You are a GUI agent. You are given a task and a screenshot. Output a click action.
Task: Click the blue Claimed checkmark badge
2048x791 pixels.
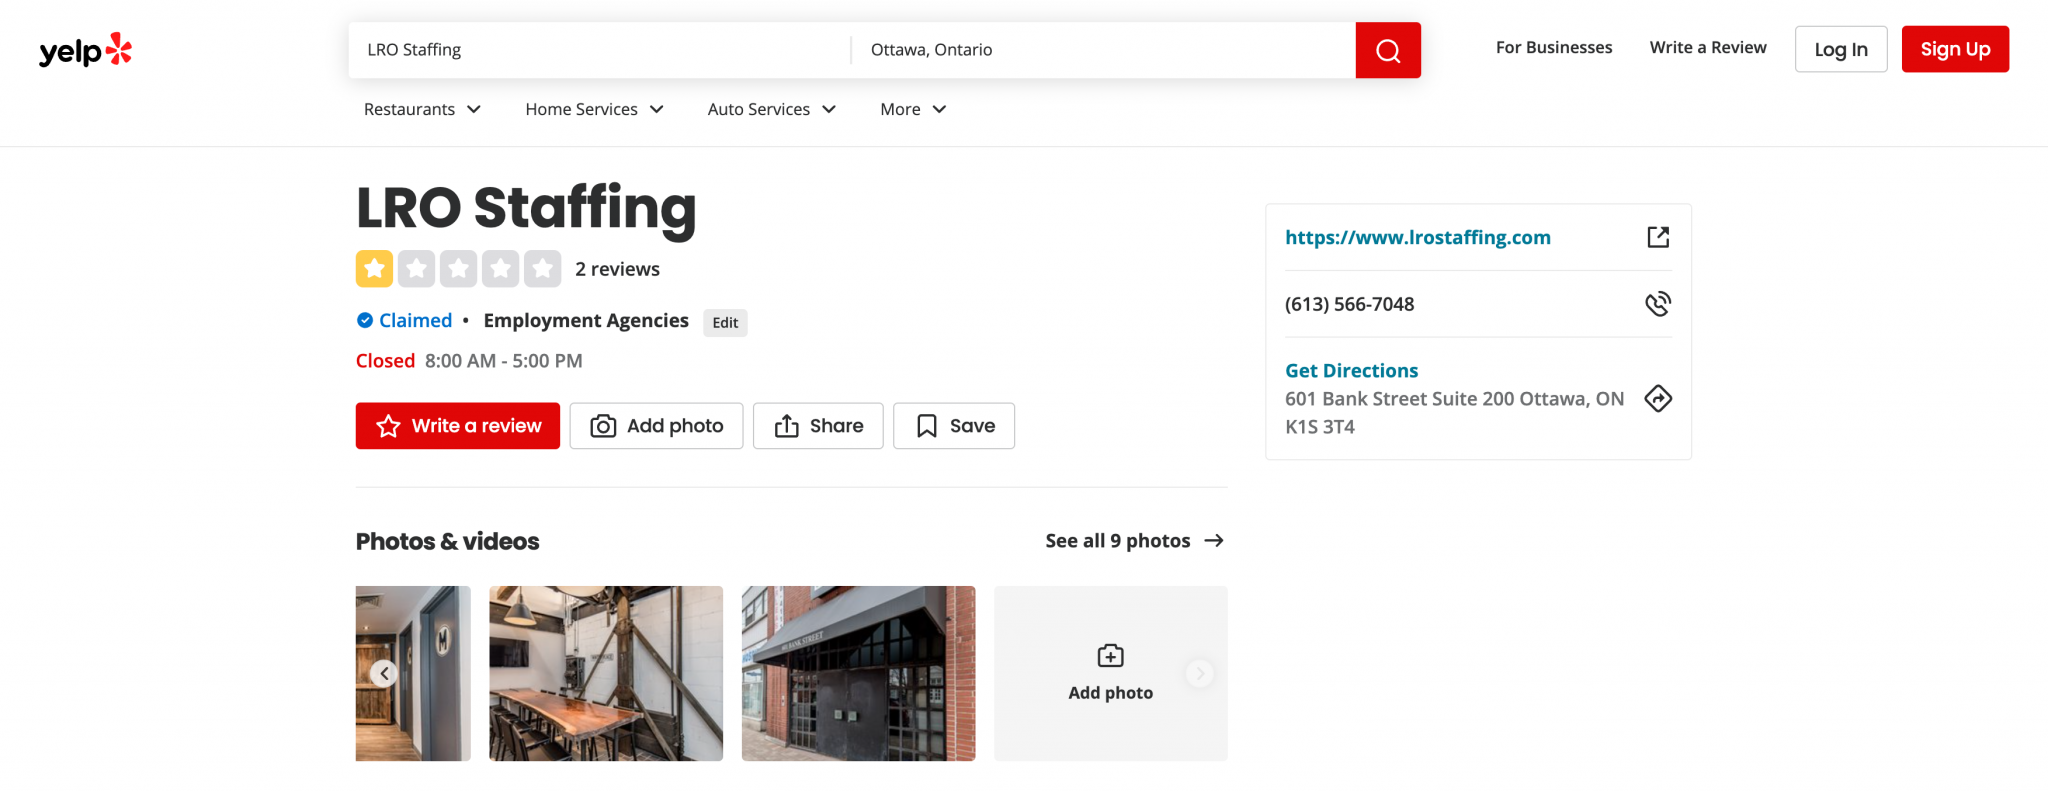click(x=365, y=321)
